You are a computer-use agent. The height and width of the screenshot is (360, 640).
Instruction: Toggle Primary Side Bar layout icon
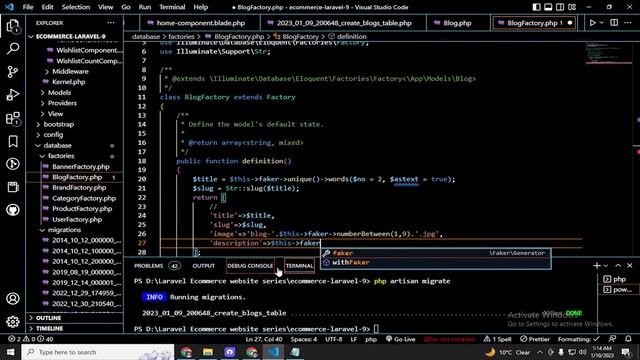536,7
